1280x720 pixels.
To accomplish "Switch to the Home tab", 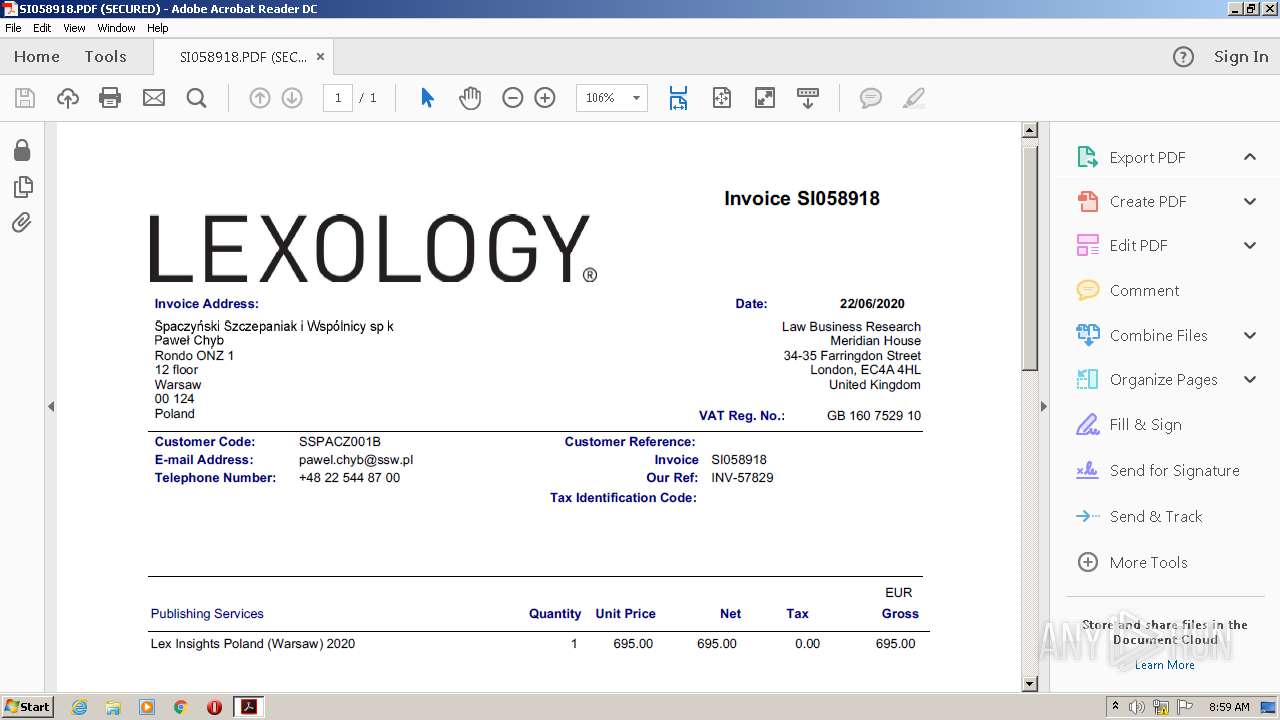I will 37,57.
